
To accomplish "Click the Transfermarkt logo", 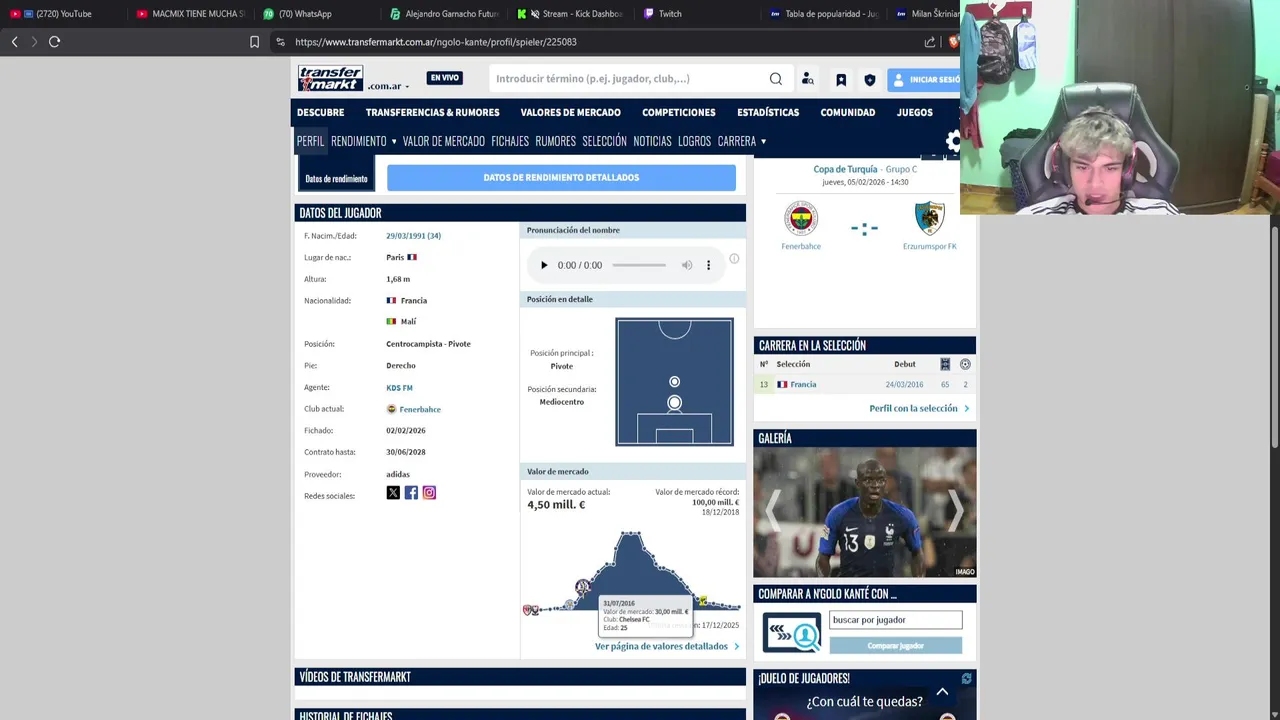I will (330, 78).
